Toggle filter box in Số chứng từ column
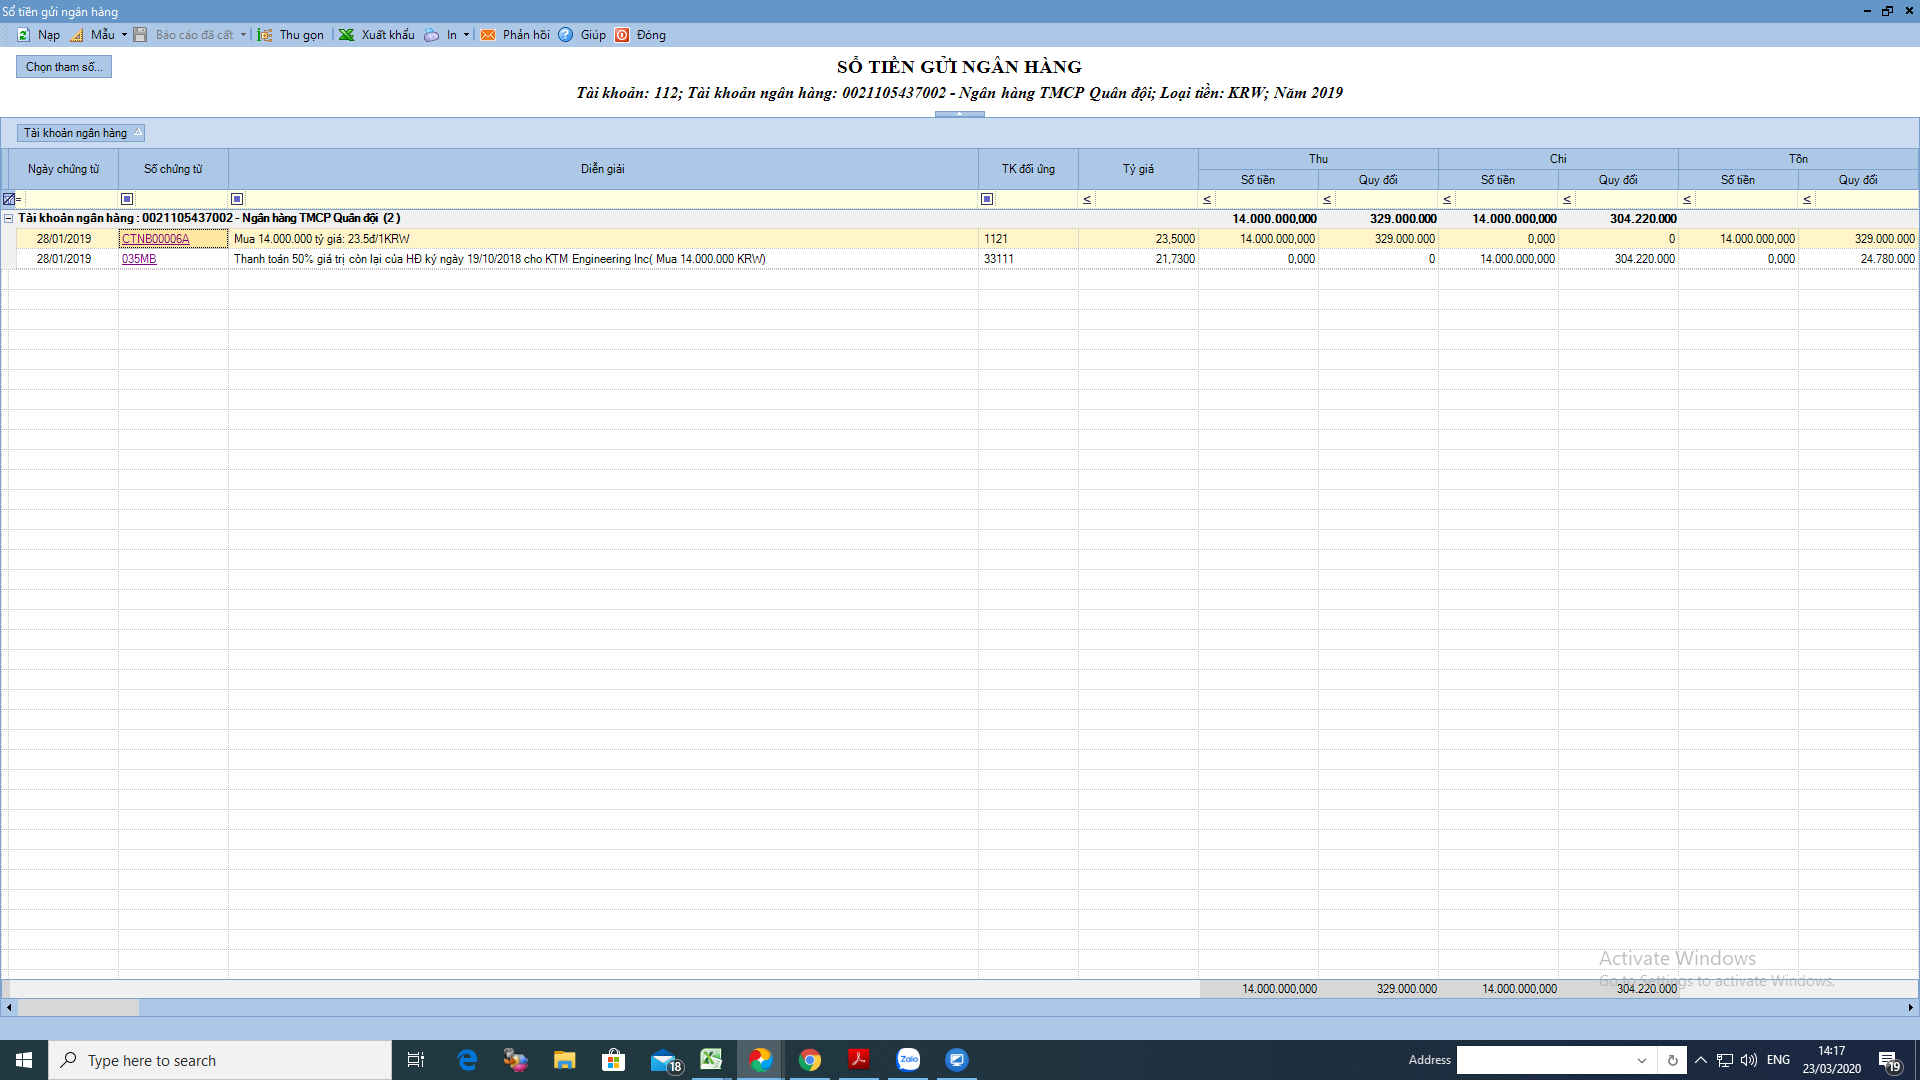Viewport: 1920px width, 1080px height. pyautogui.click(x=127, y=199)
